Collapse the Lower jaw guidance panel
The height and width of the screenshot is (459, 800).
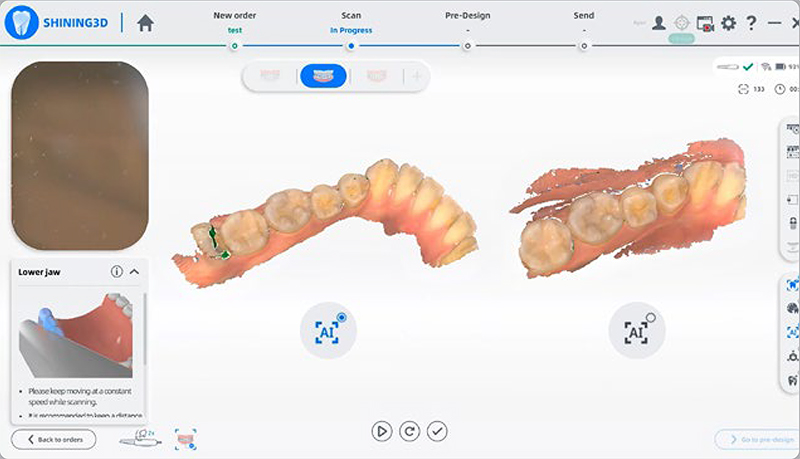135,271
